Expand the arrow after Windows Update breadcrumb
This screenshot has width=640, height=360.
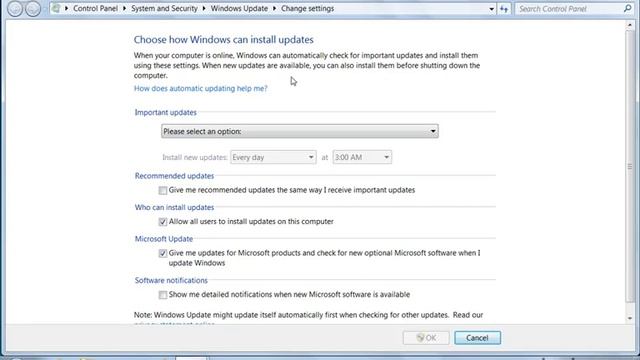[275, 9]
